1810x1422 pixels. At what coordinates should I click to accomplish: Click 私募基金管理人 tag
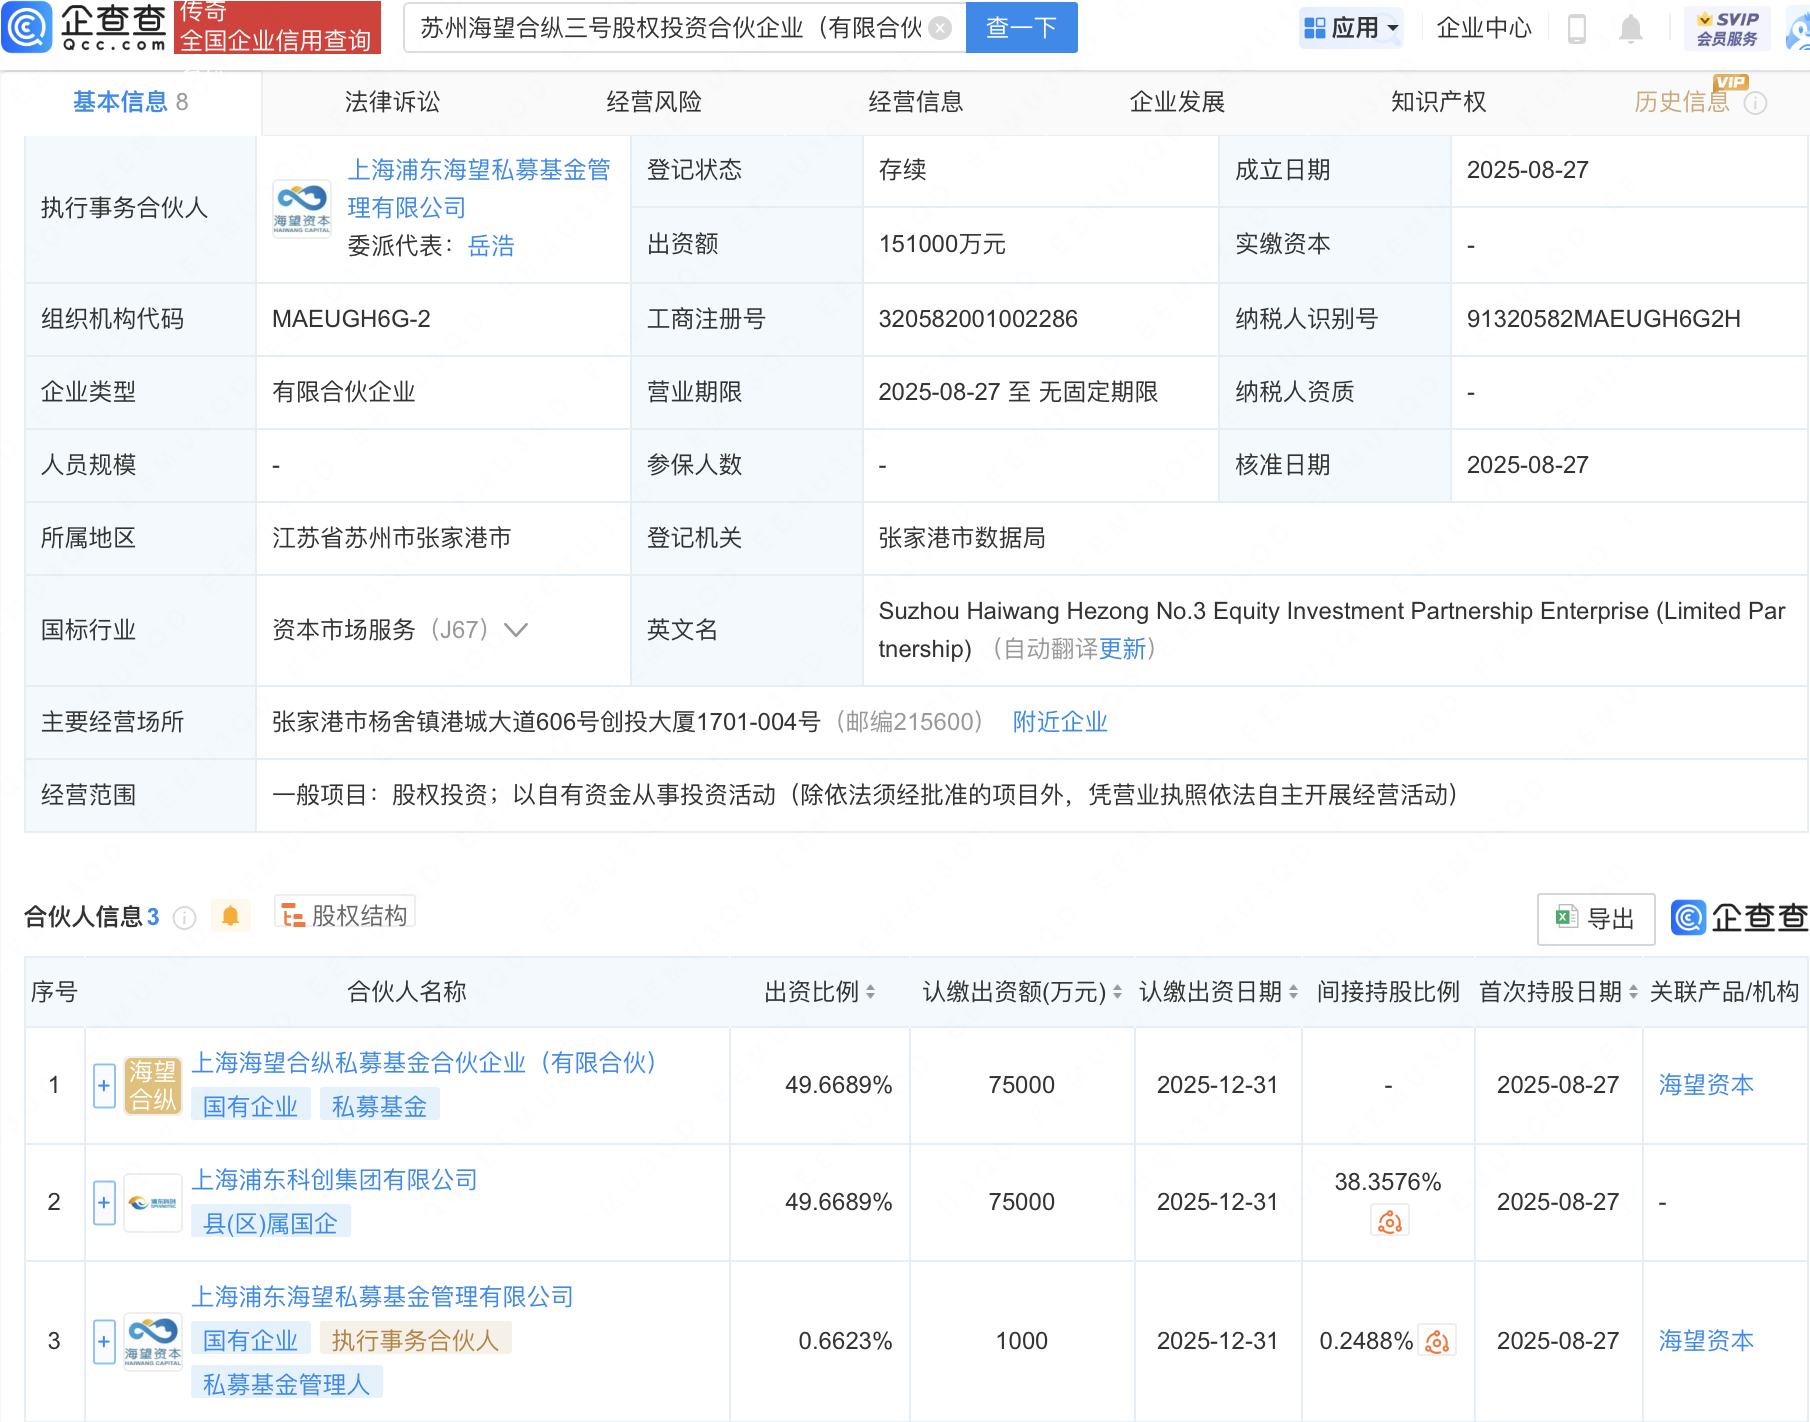click(x=287, y=1385)
